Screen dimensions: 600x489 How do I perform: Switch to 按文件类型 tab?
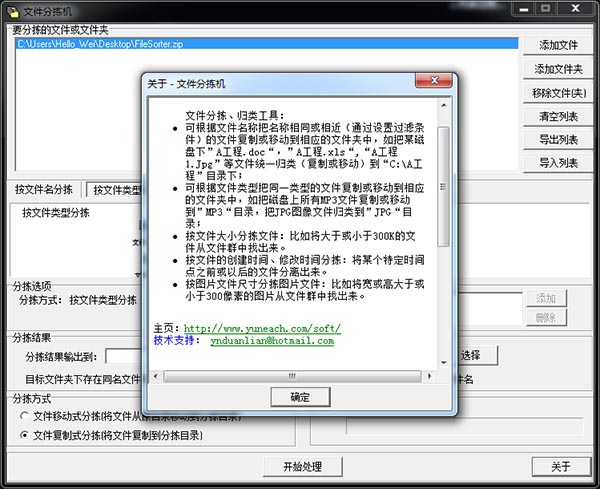click(115, 190)
